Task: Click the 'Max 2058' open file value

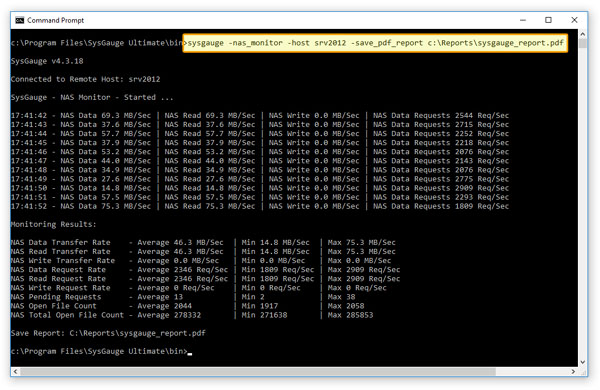Action: click(346, 306)
